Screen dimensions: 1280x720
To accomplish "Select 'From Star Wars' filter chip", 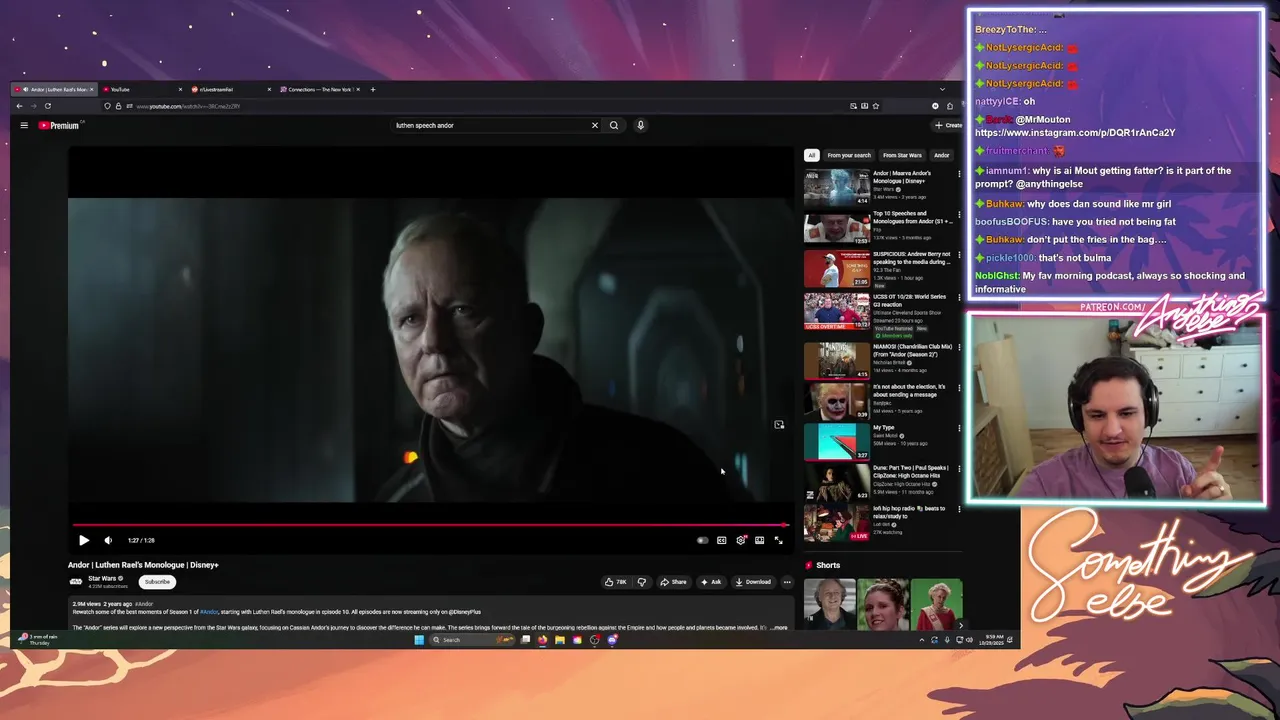I will point(902,155).
